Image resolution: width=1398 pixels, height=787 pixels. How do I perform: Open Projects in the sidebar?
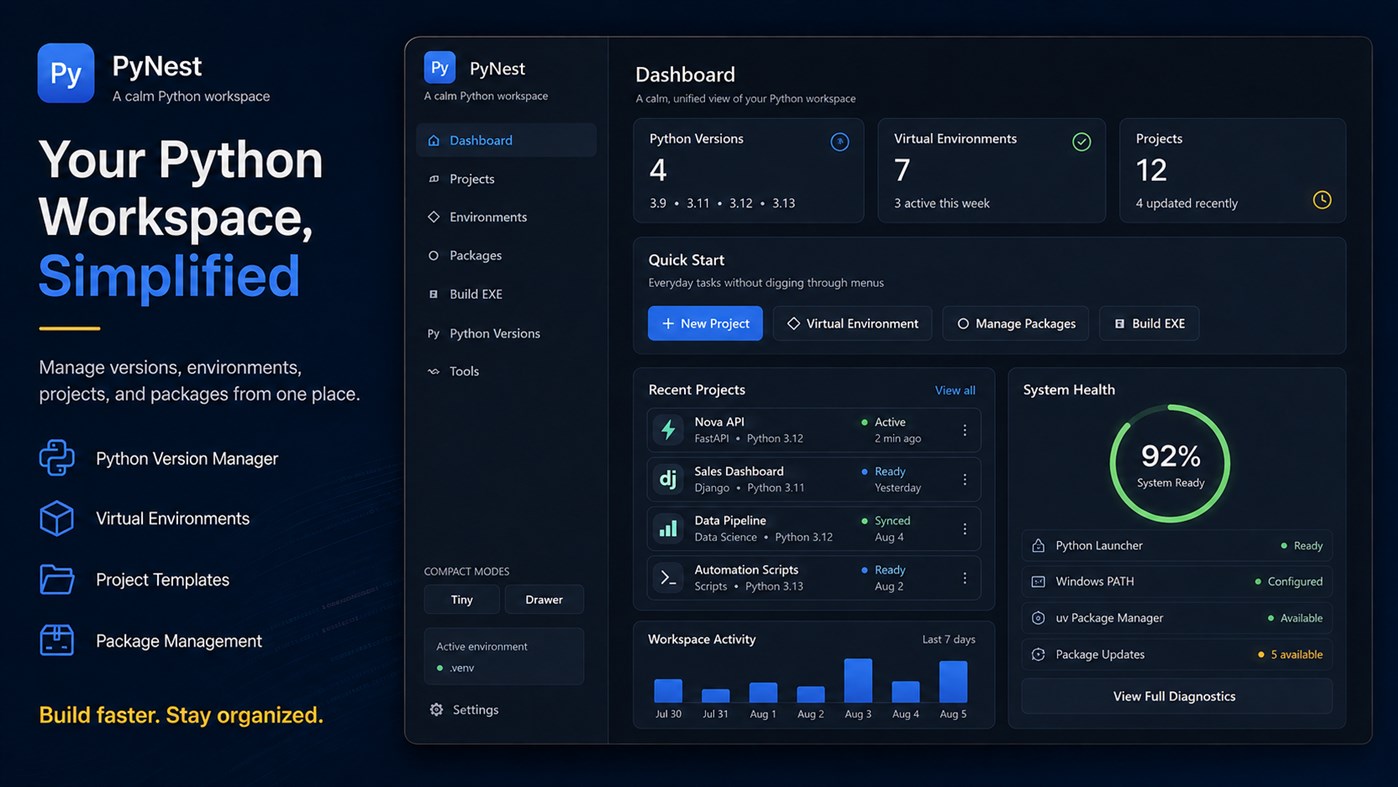[506, 179]
